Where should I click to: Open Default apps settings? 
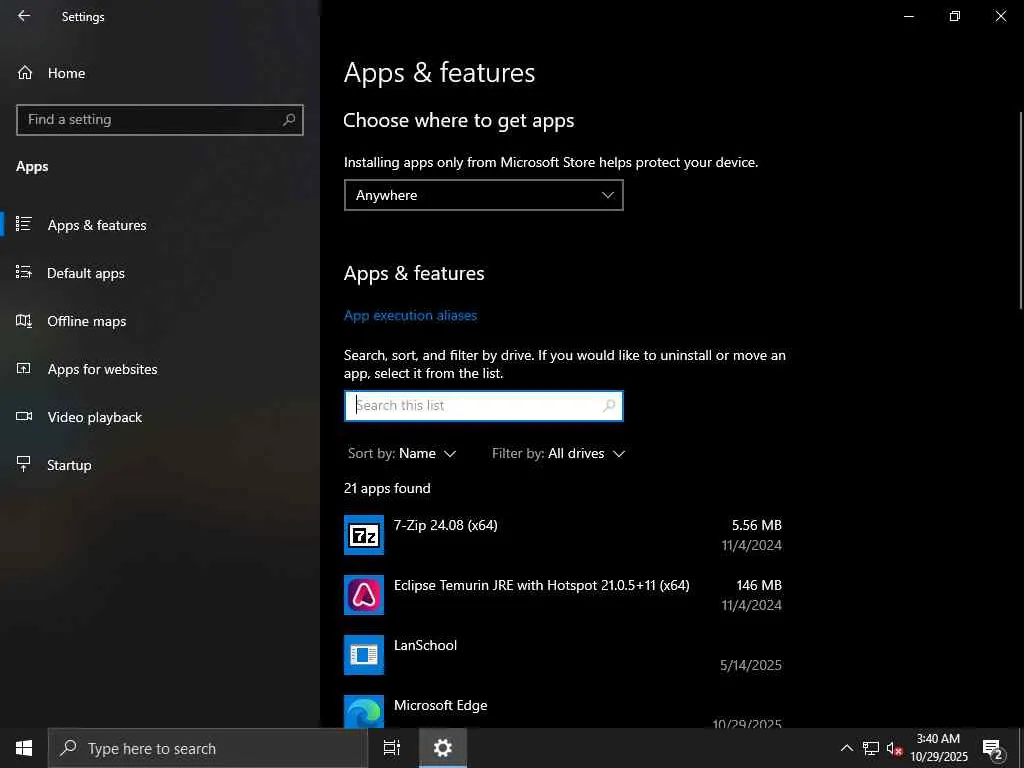pos(86,273)
